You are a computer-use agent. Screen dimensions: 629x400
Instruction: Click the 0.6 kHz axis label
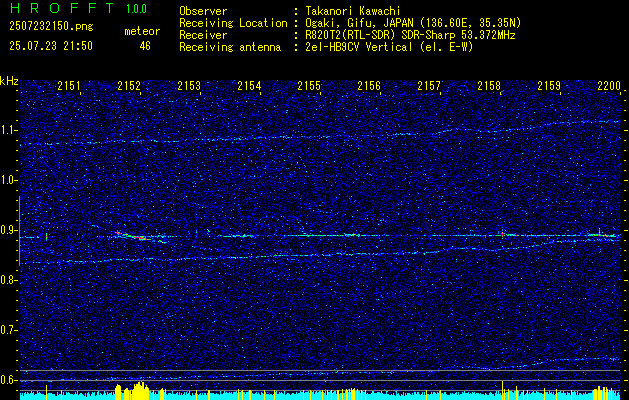click(x=9, y=380)
